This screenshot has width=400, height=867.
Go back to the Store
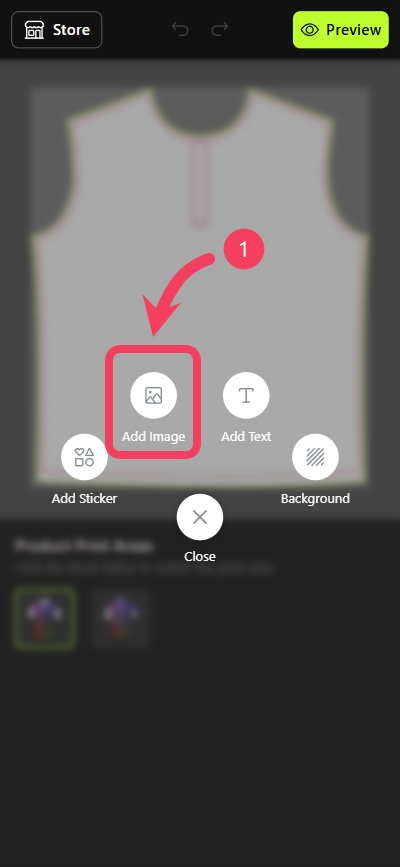pyautogui.click(x=56, y=30)
